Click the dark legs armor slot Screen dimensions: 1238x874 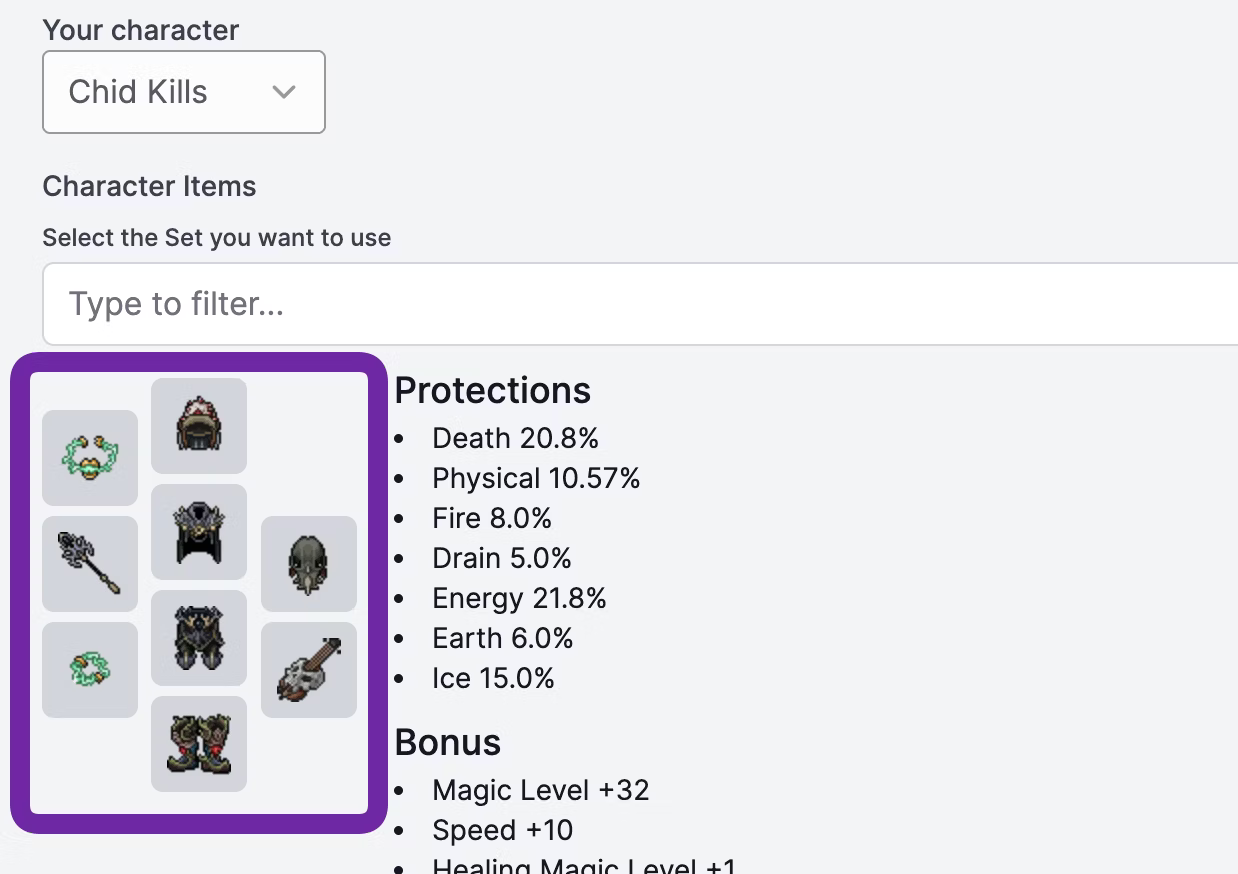tap(199, 637)
